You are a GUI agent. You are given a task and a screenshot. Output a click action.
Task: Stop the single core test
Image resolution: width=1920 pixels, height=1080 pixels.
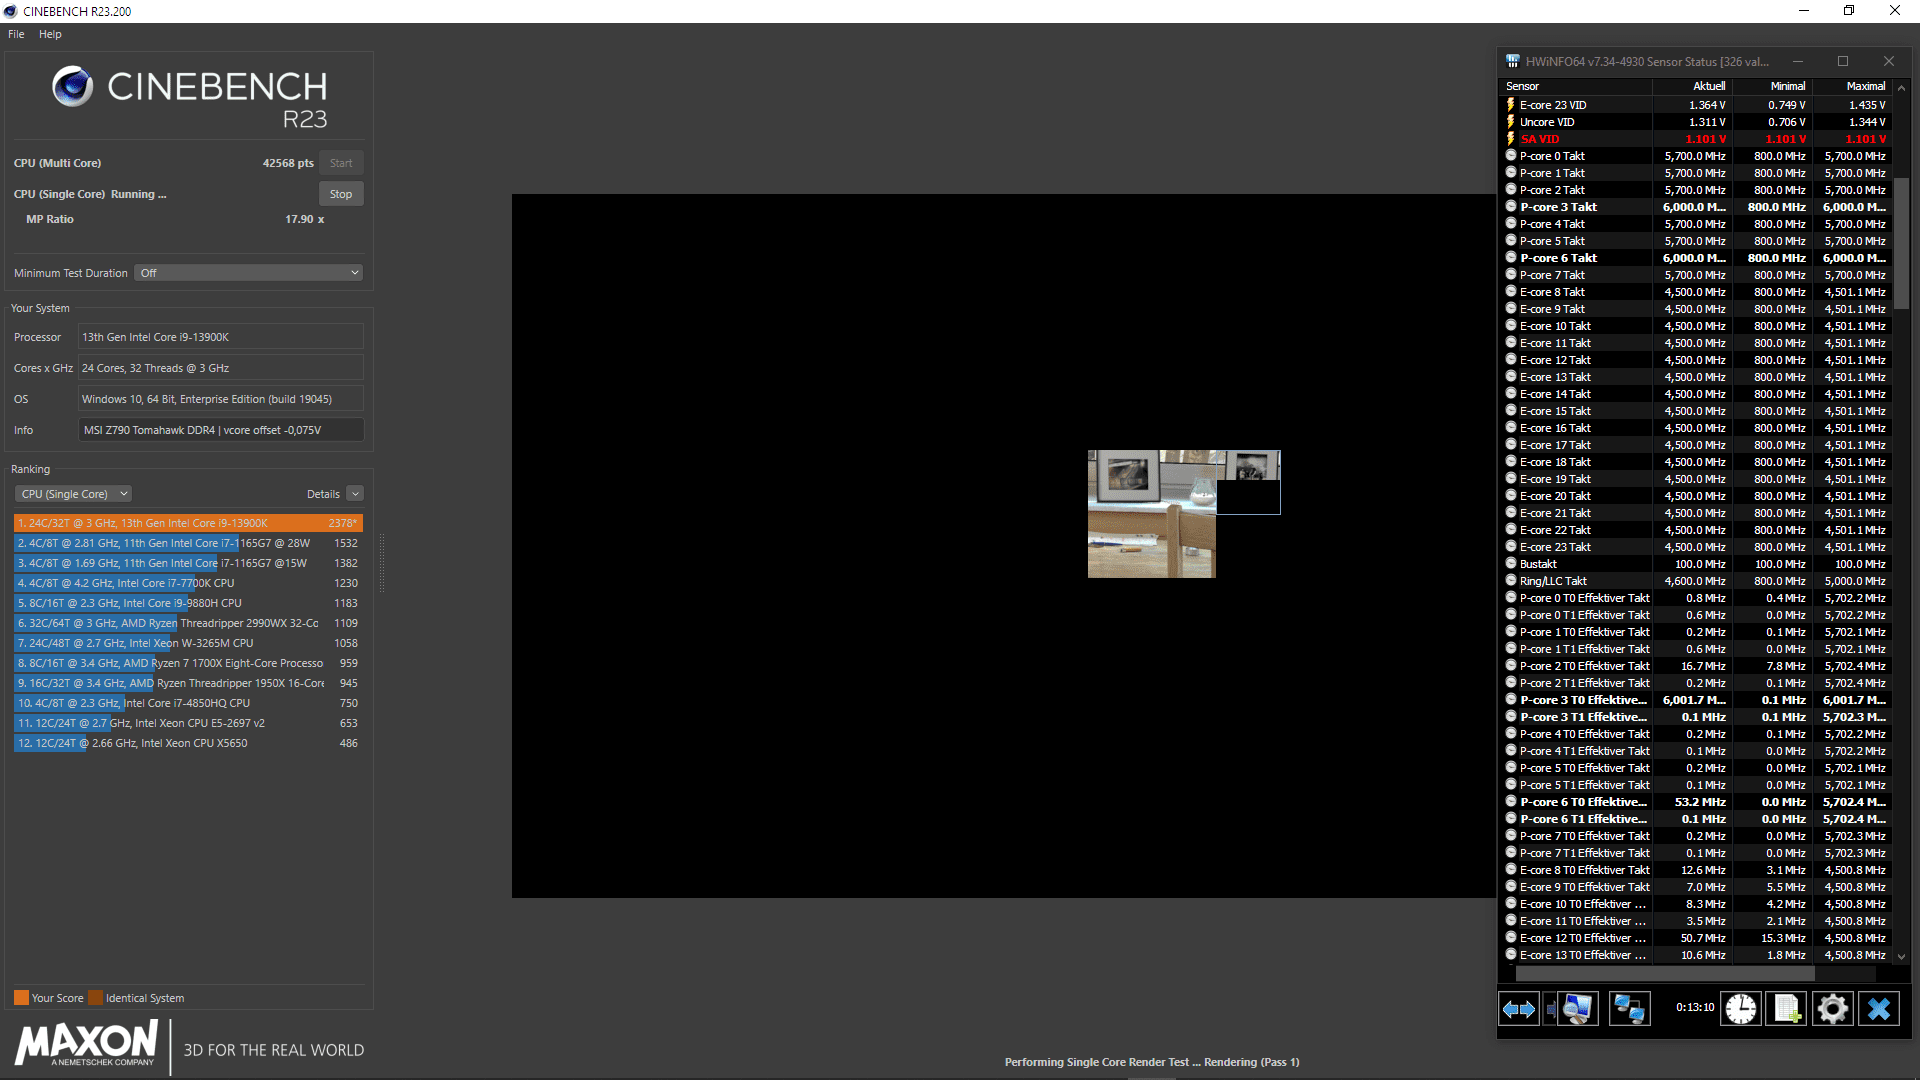pos(341,194)
